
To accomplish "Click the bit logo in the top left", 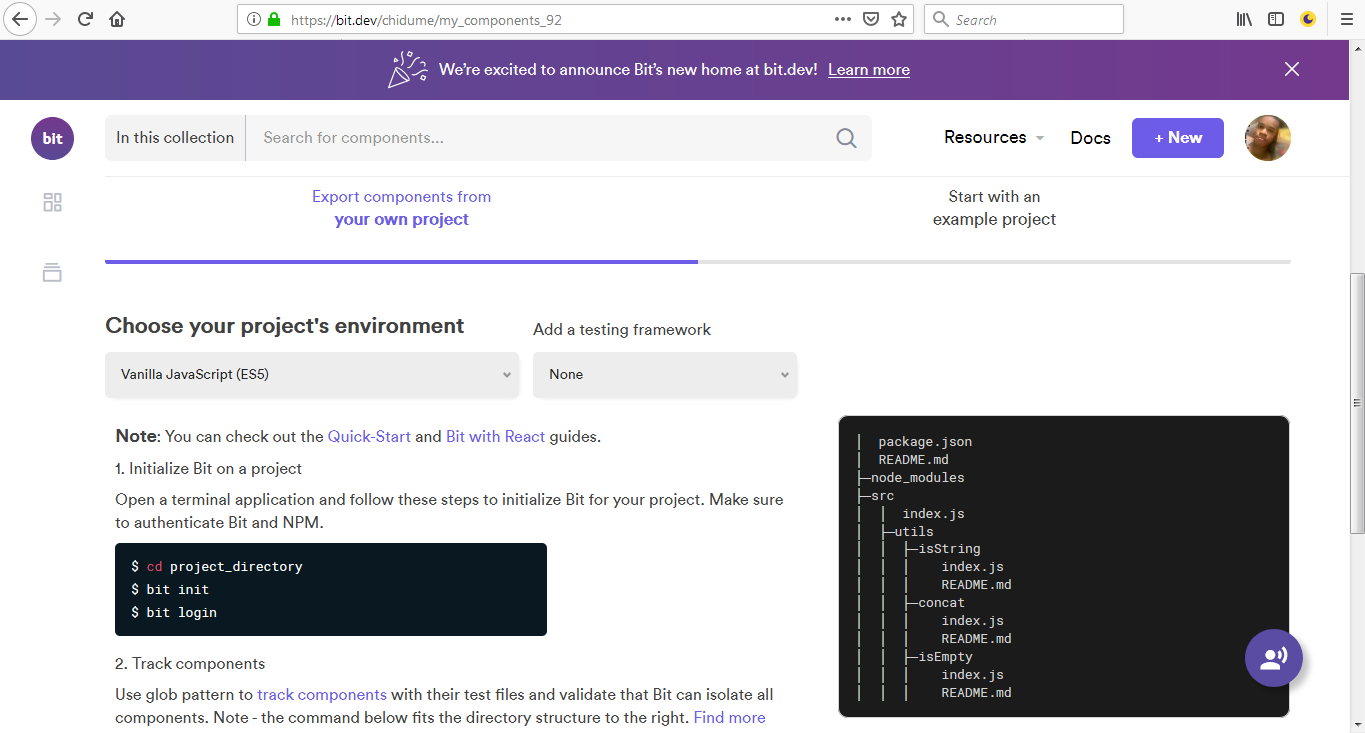I will pos(52,138).
